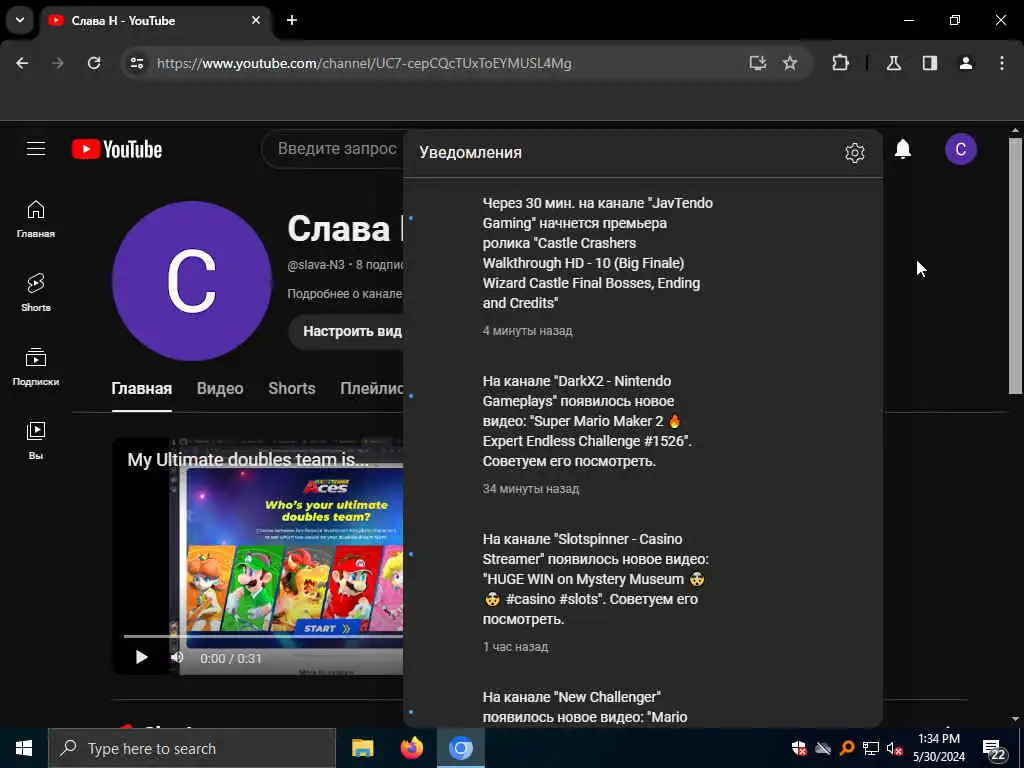The width and height of the screenshot is (1024, 768).
Task: Open notification settings gear icon
Action: 854,152
